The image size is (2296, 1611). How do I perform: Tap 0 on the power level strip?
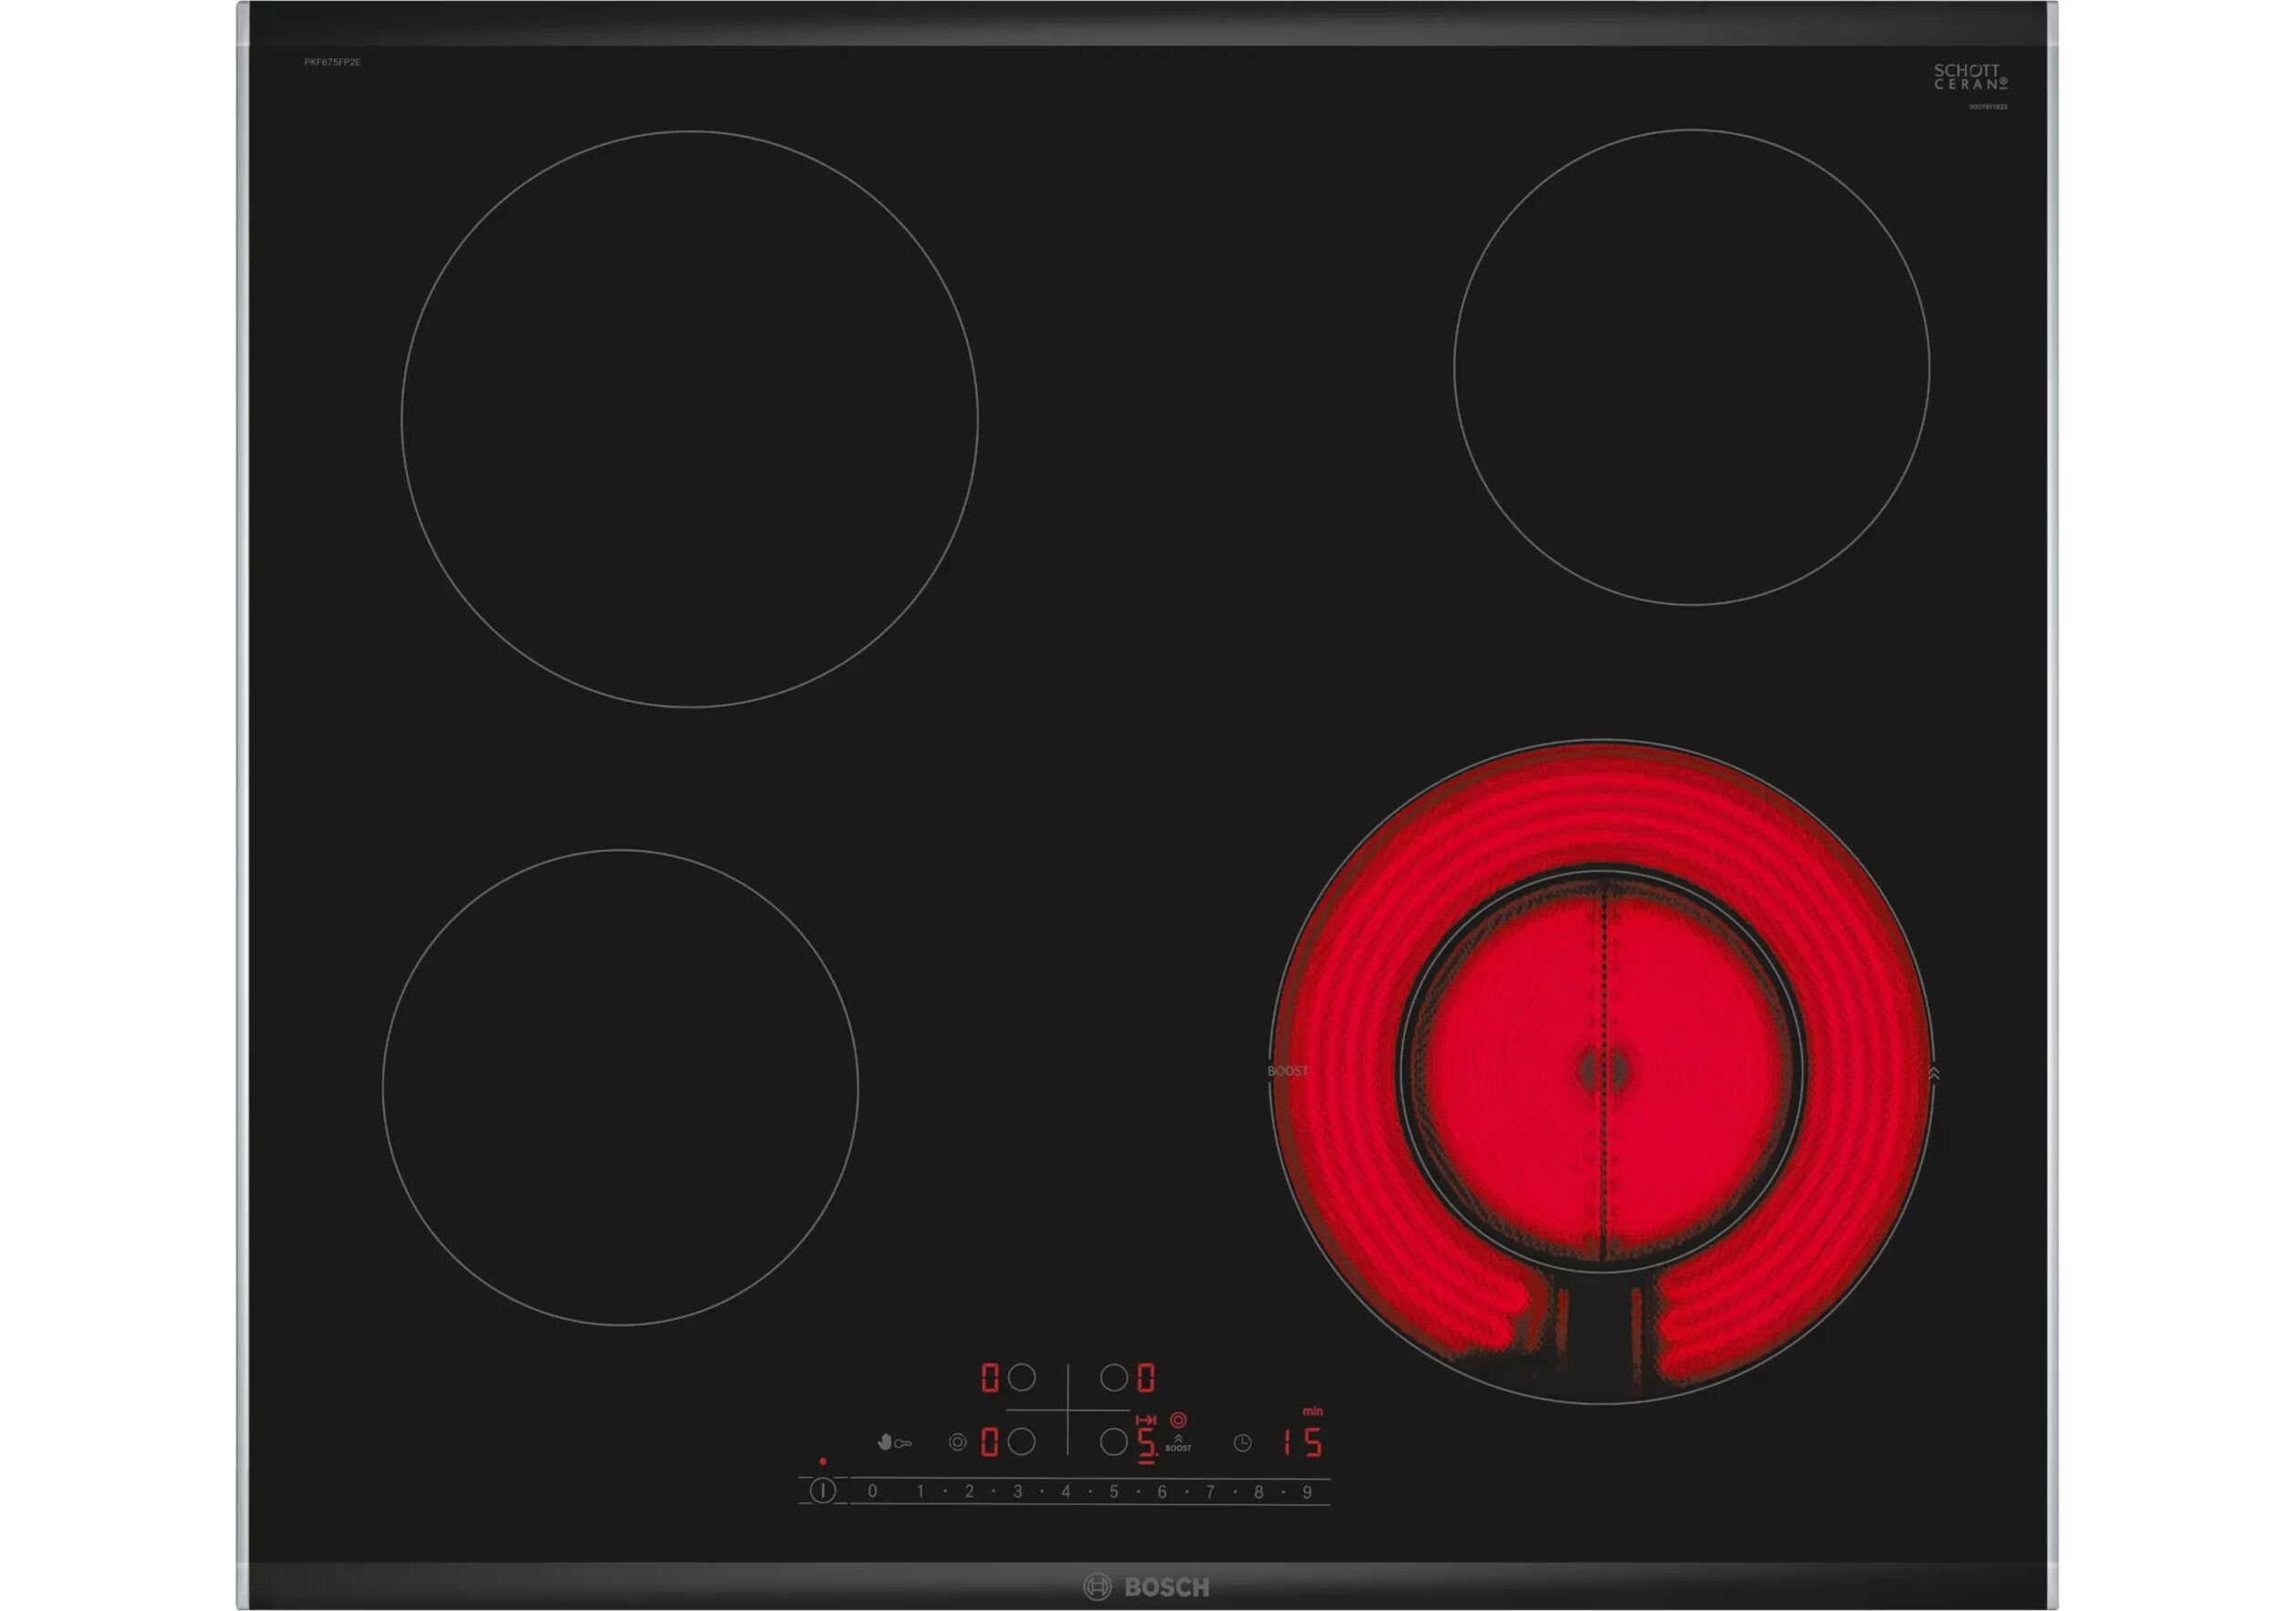click(872, 1491)
